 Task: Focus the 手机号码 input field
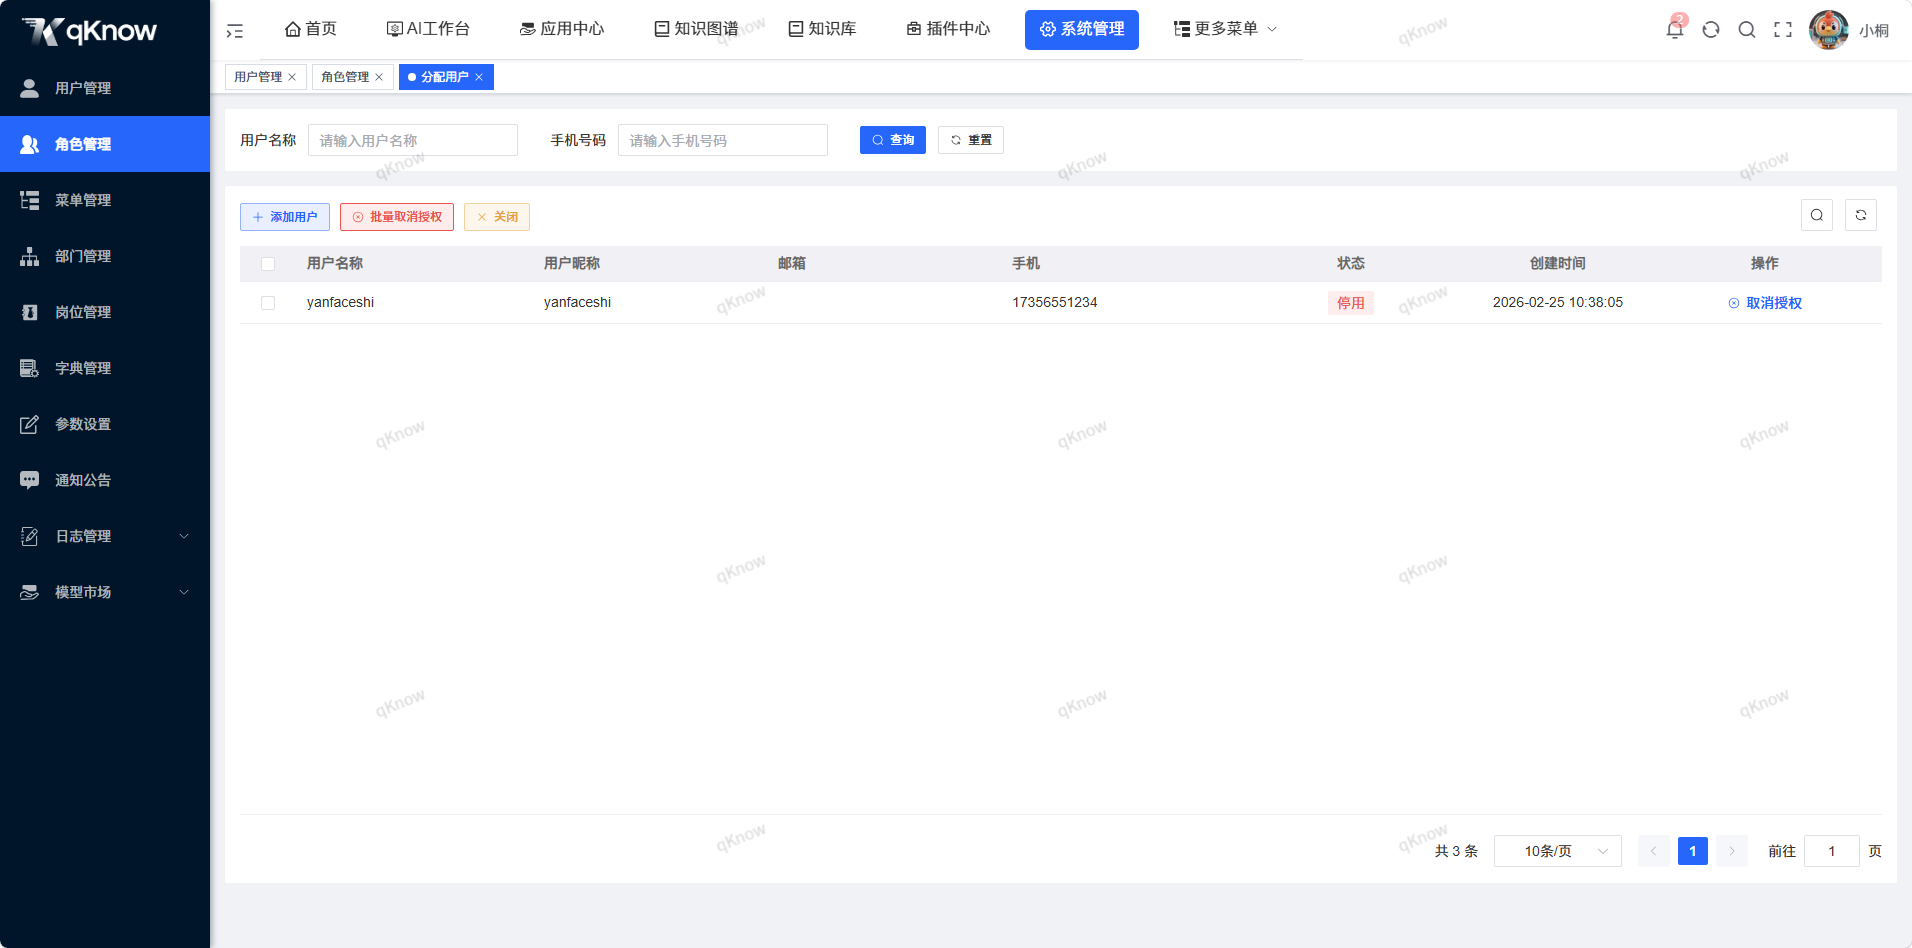click(x=723, y=140)
